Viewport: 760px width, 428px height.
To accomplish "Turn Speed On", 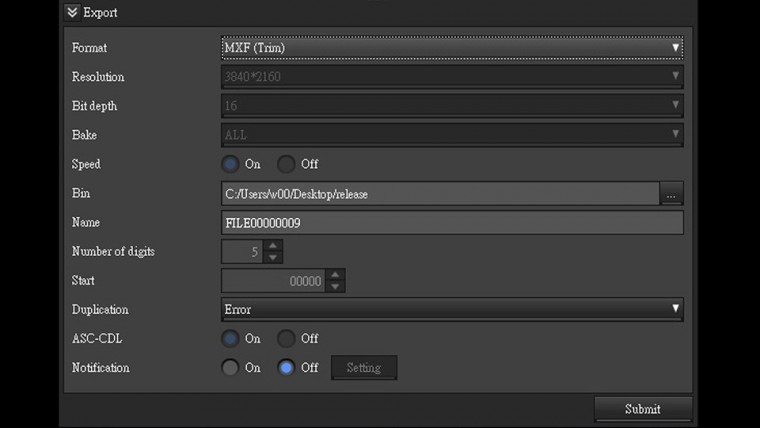I will pyautogui.click(x=230, y=164).
